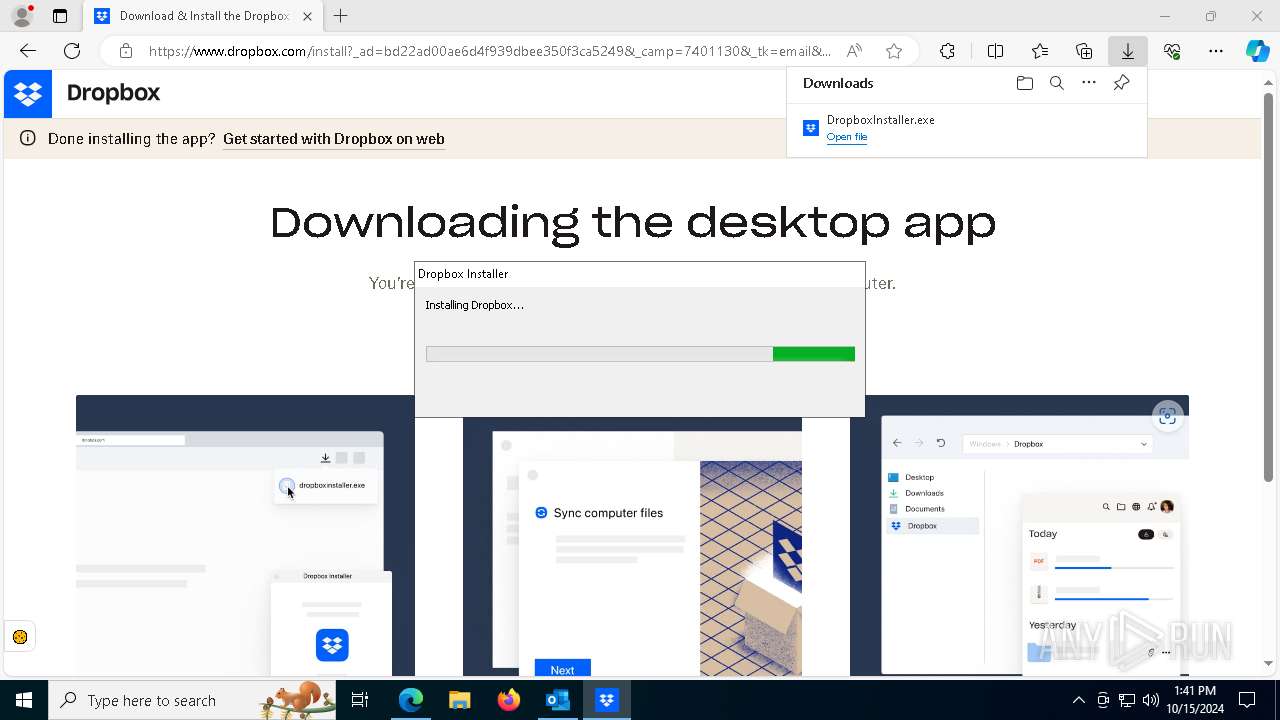Viewport: 1280px width, 720px height.
Task: Open Browser essentials icon
Action: pos(1172,51)
